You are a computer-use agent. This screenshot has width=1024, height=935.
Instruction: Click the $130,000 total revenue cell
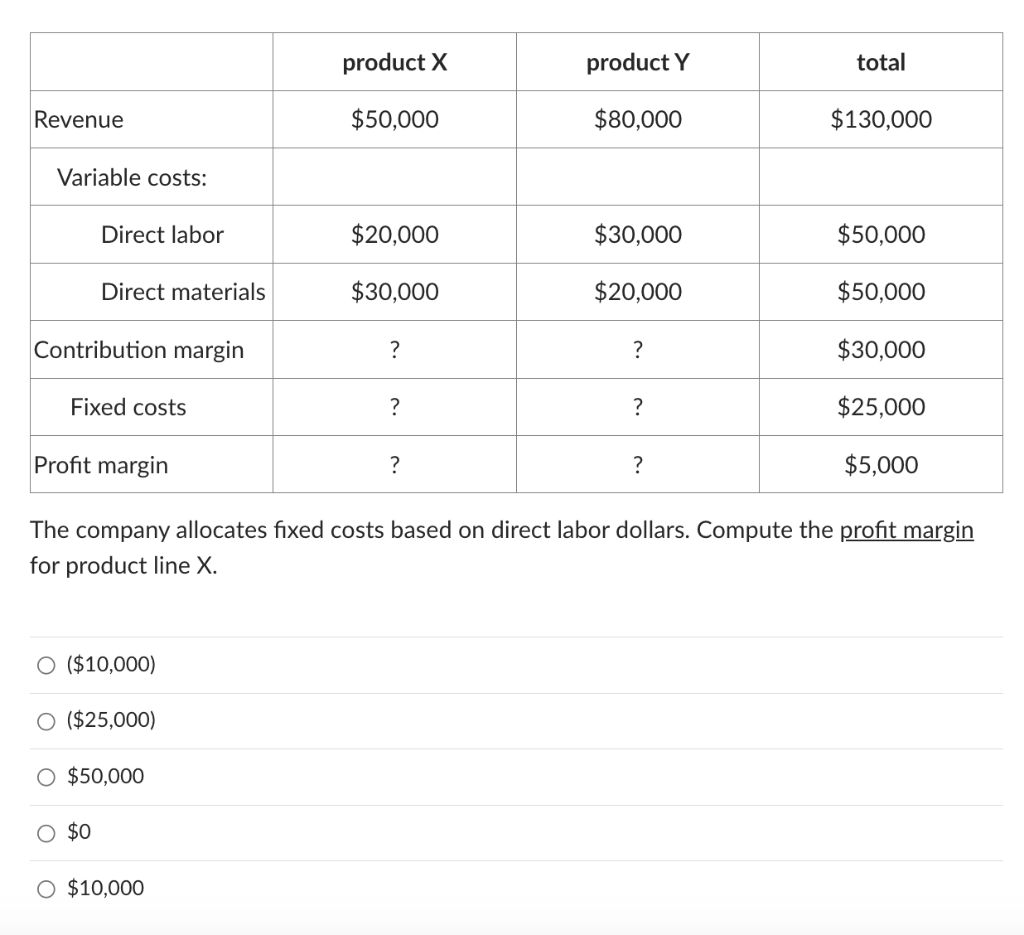881,119
